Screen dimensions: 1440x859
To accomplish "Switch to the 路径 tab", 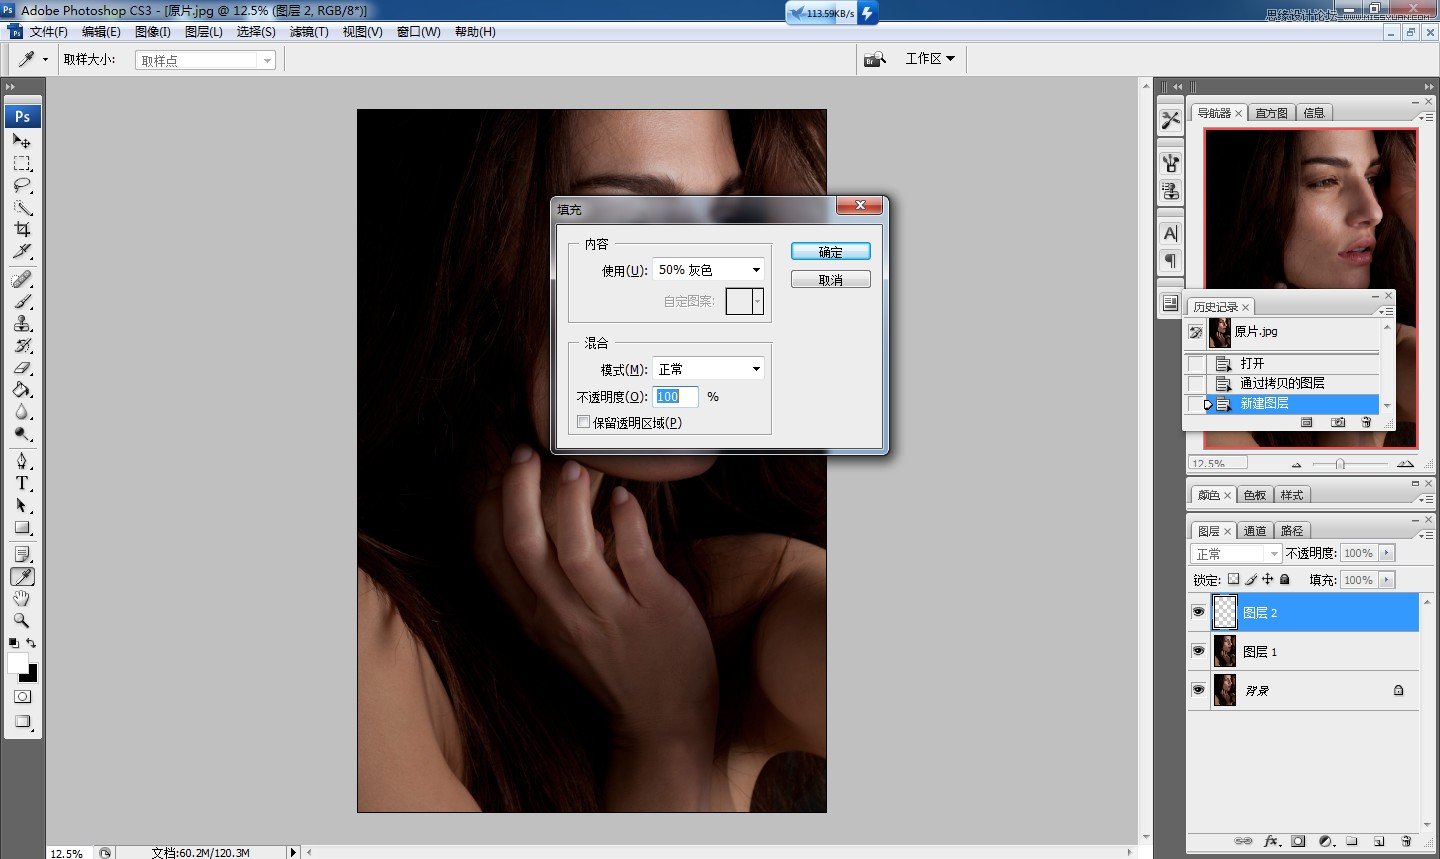I will click(1292, 531).
